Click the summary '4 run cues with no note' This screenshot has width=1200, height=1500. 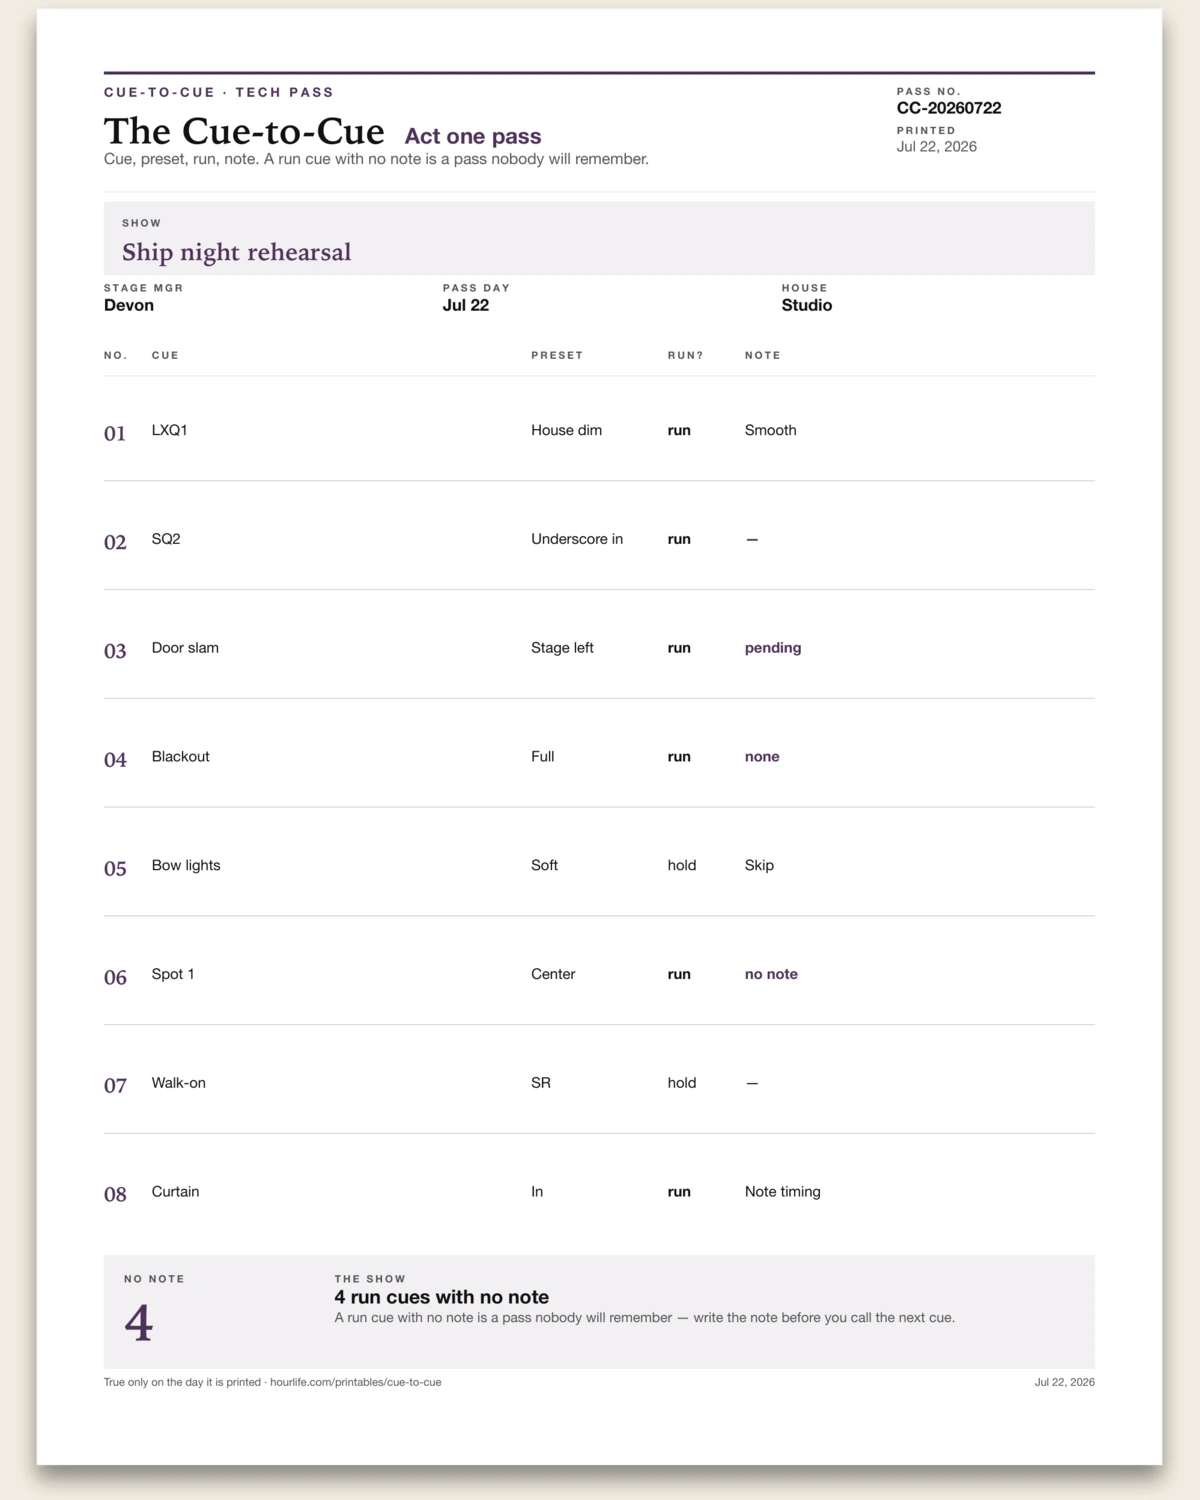tap(442, 1297)
